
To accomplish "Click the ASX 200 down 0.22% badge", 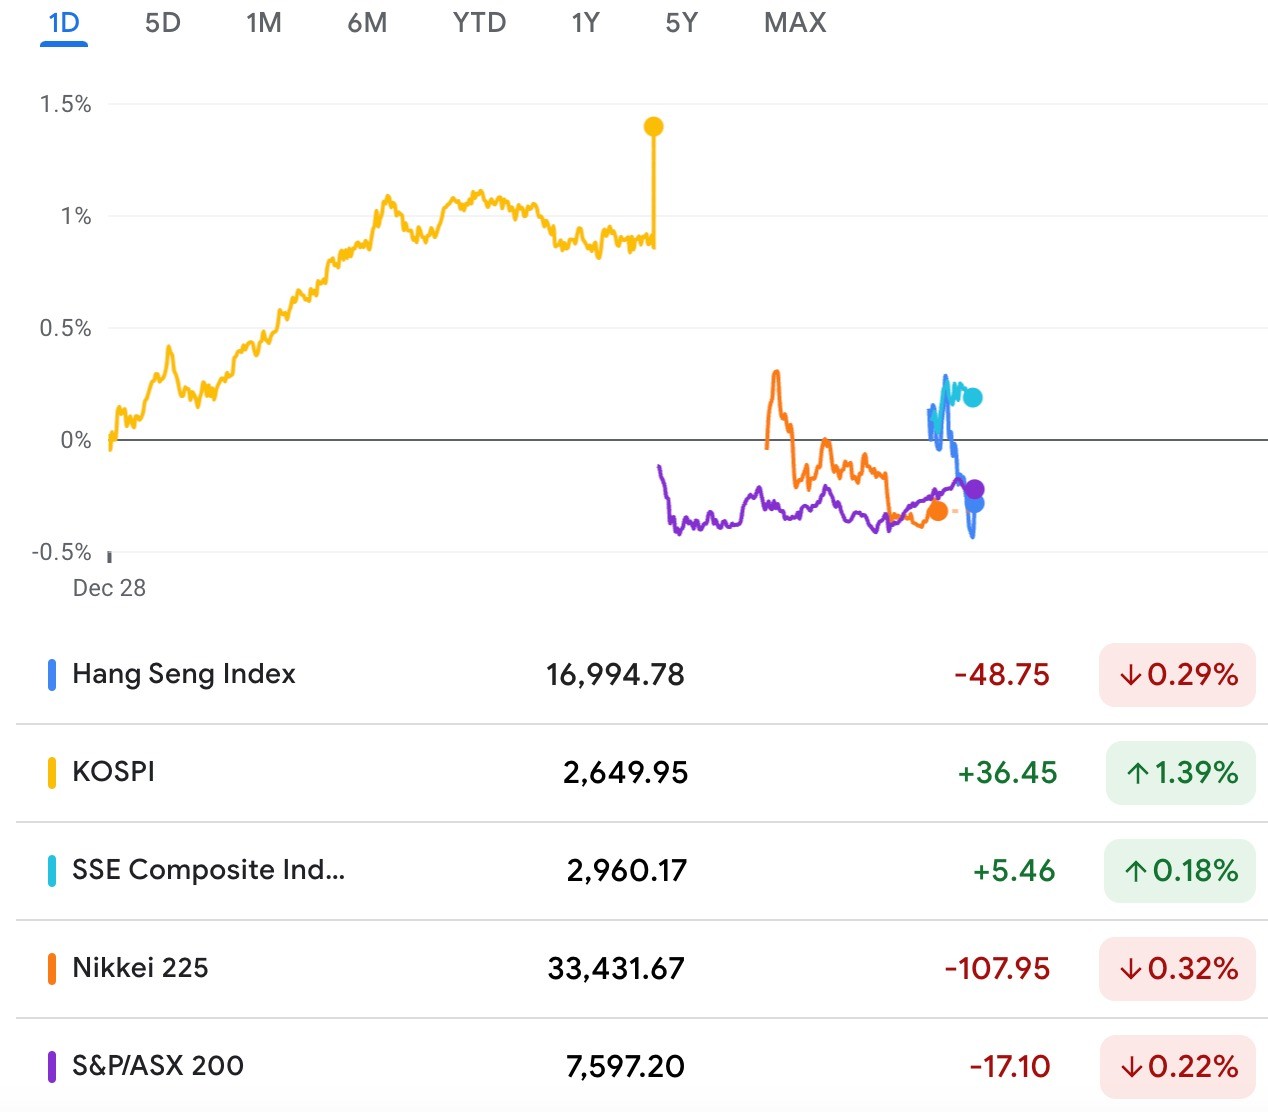I will [1177, 1067].
